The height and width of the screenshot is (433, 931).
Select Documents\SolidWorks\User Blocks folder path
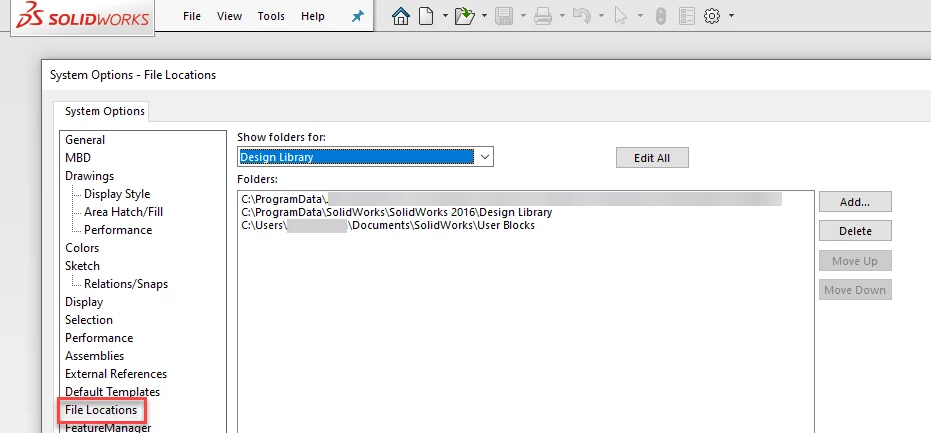pyautogui.click(x=388, y=226)
